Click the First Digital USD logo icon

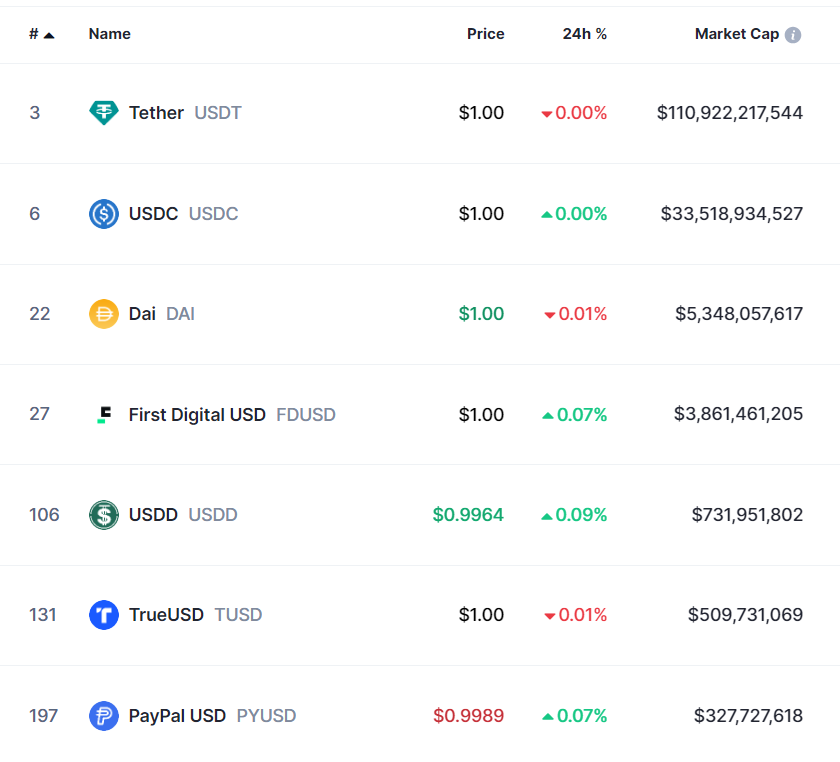pos(104,414)
